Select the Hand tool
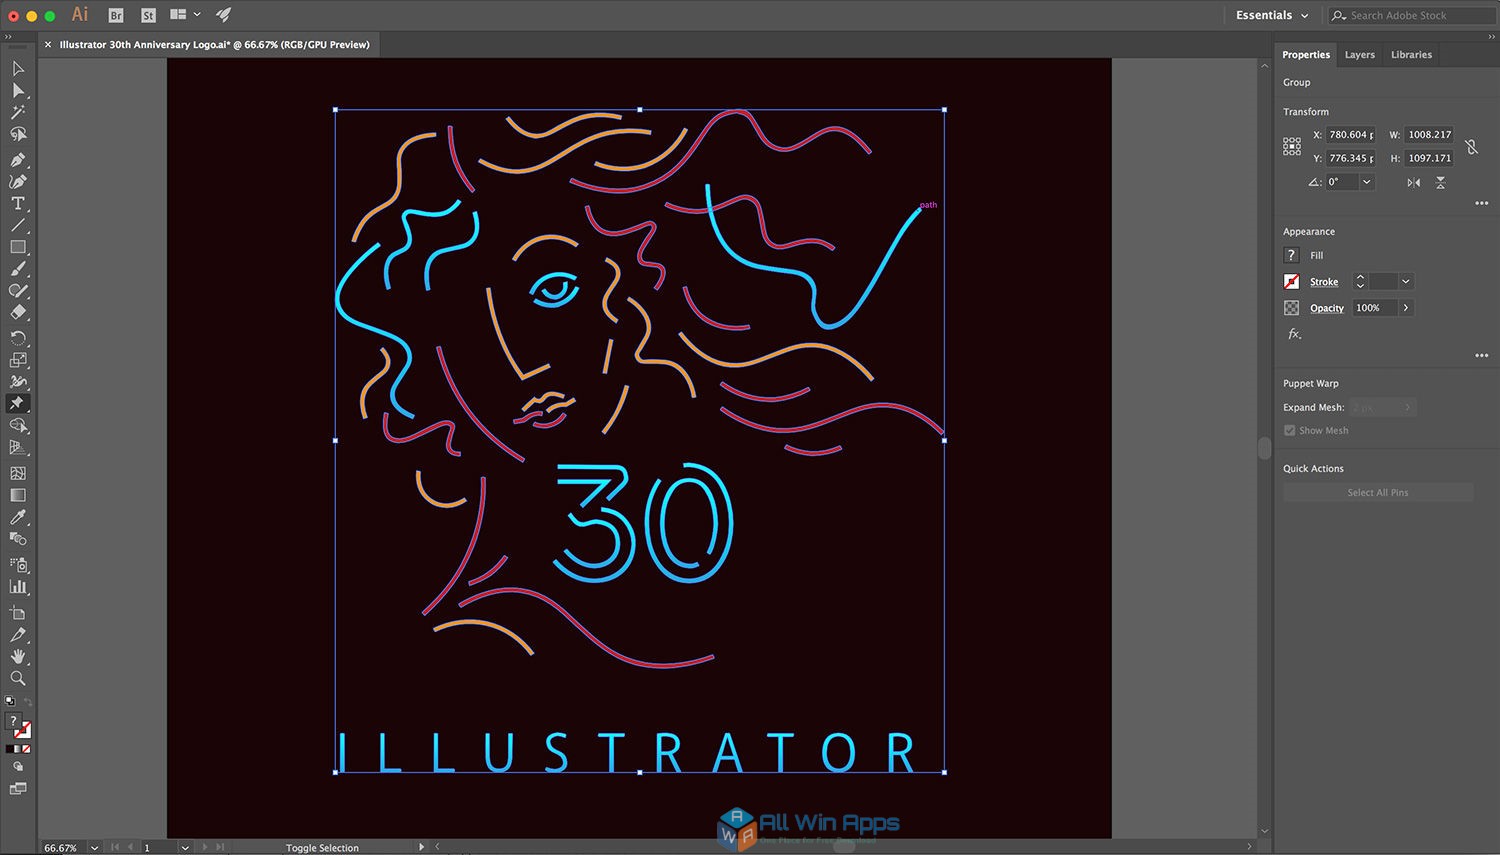 coord(18,657)
